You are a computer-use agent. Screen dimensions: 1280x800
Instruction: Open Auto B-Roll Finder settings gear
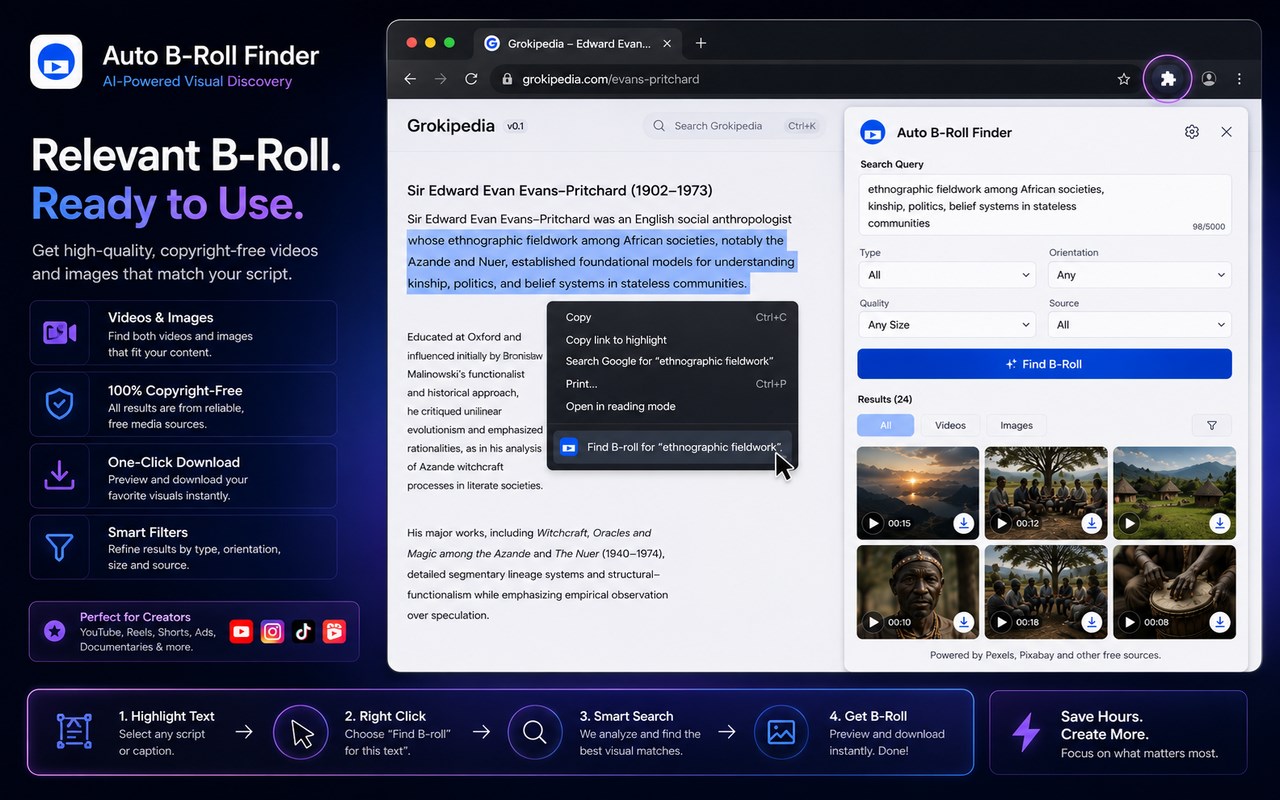pyautogui.click(x=1192, y=132)
